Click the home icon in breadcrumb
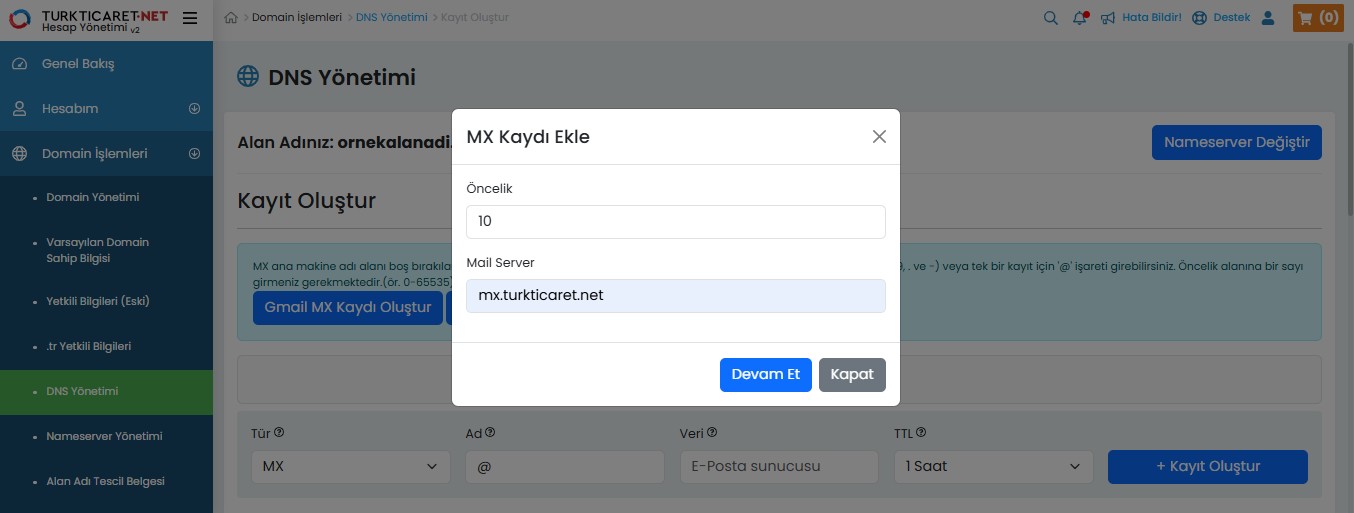 231,18
